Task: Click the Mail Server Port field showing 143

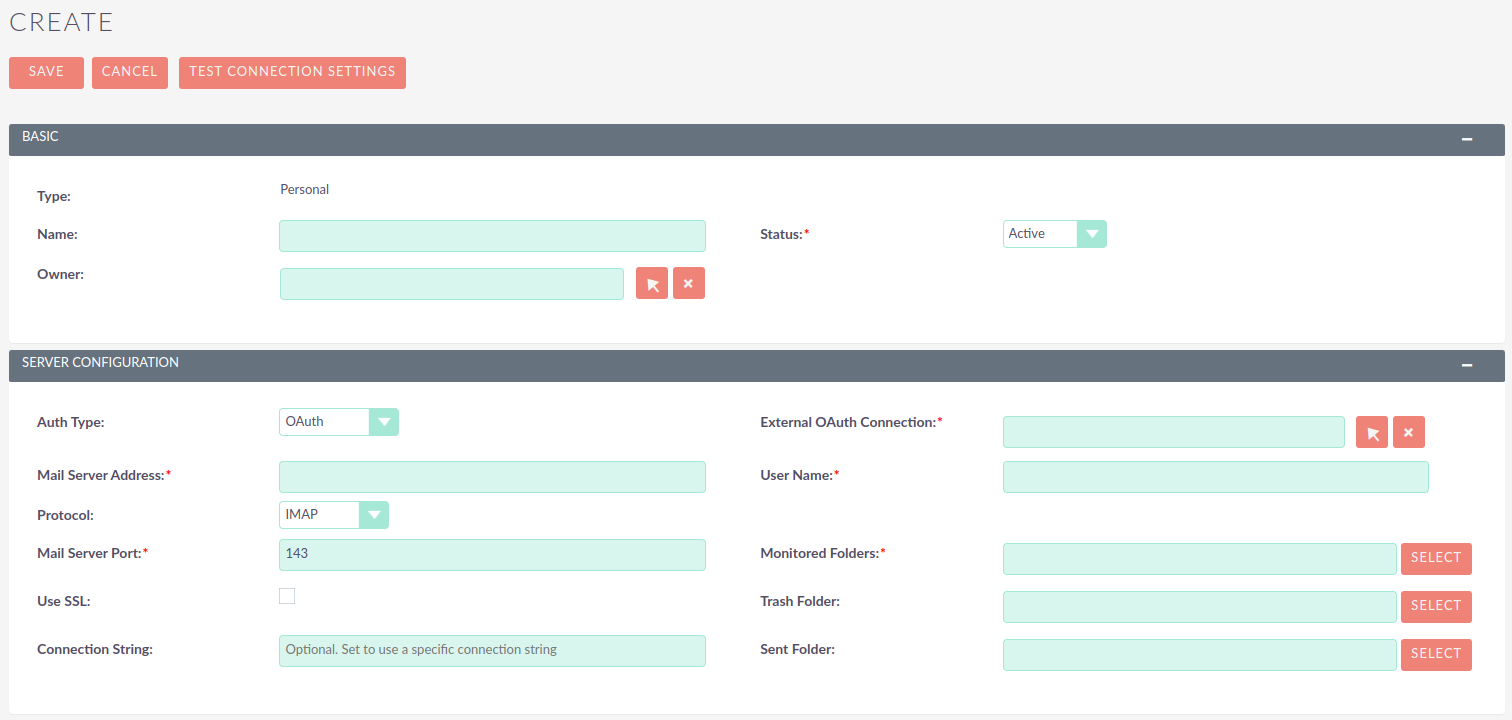Action: point(492,555)
